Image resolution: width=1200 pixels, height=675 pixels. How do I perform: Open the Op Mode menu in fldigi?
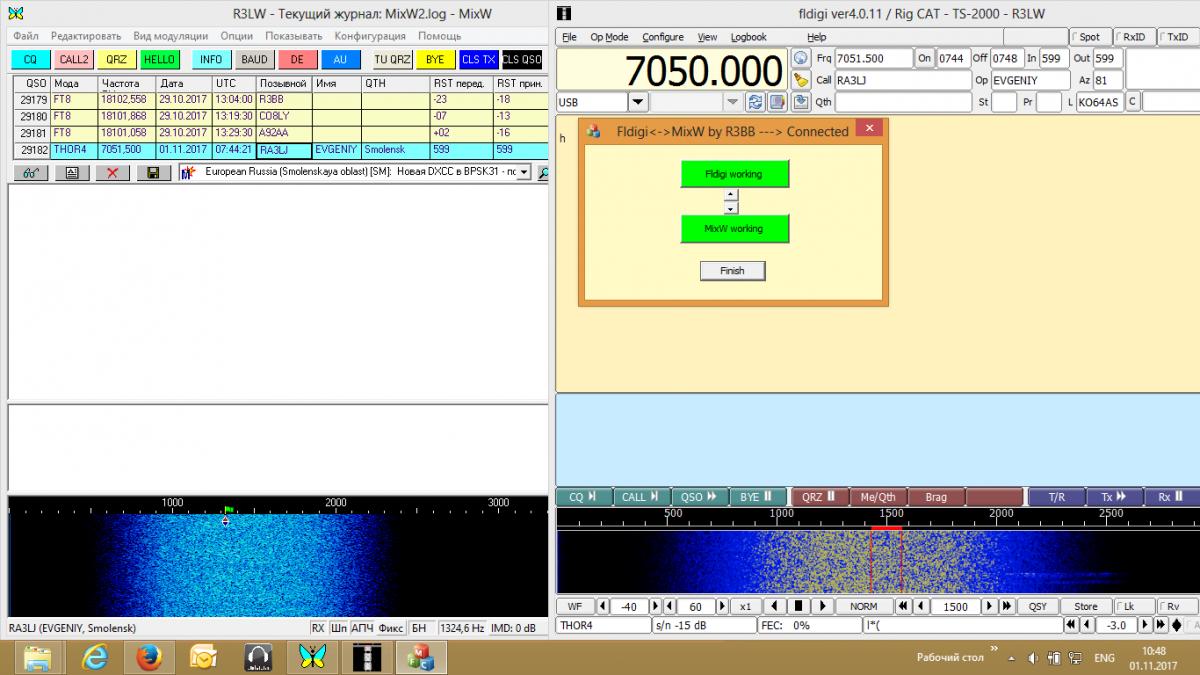[x=609, y=37]
